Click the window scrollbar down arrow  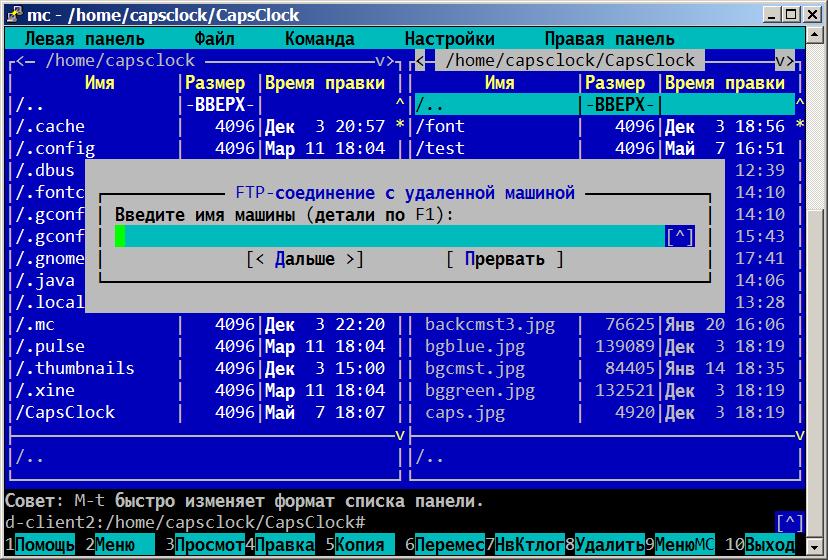point(814,547)
